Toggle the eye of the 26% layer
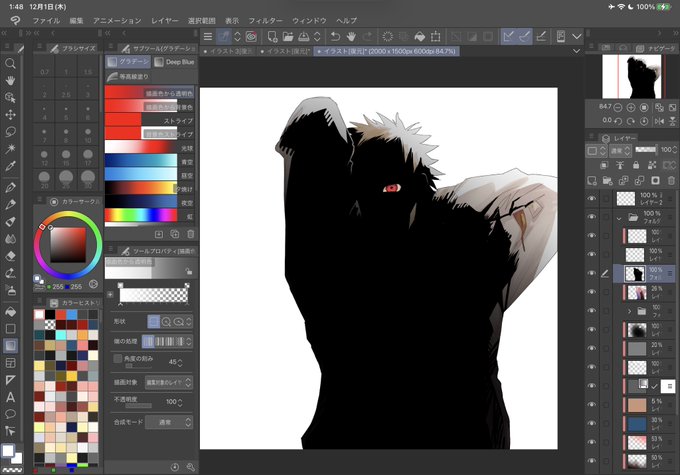The width and height of the screenshot is (680, 475). [x=592, y=292]
